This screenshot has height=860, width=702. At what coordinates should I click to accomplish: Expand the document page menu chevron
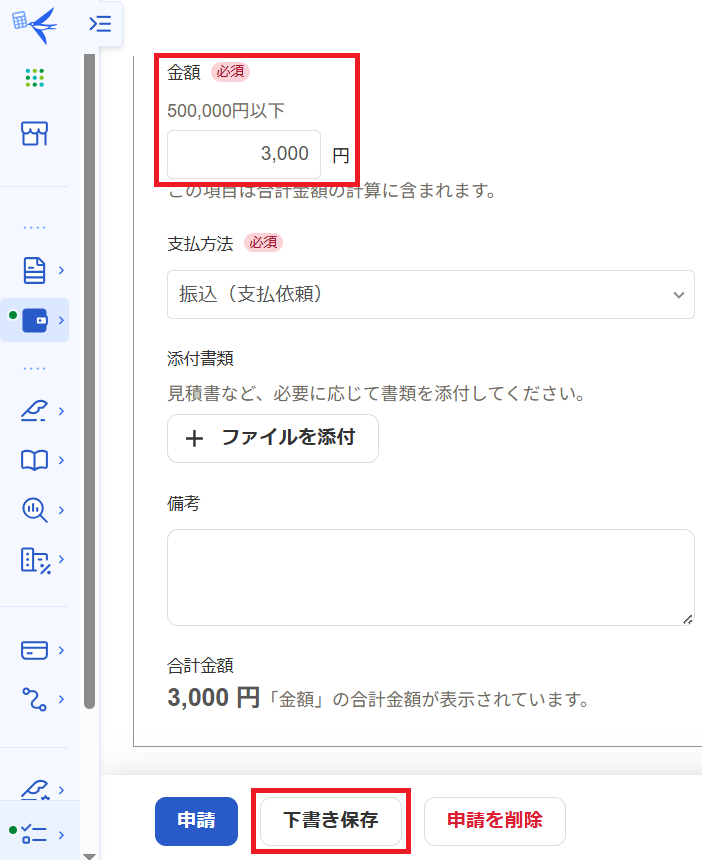click(x=61, y=270)
